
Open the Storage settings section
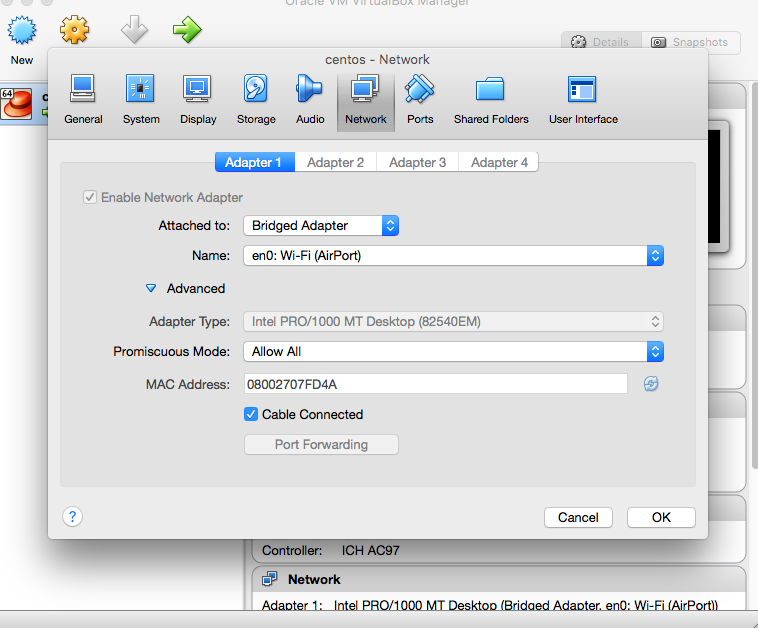tap(256, 100)
